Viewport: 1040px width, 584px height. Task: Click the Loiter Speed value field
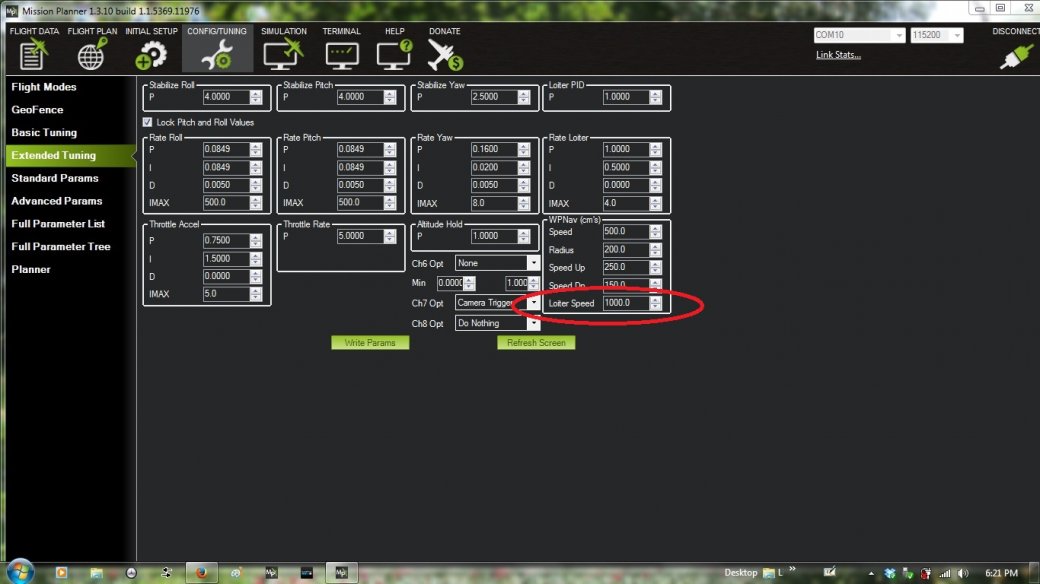[x=625, y=303]
